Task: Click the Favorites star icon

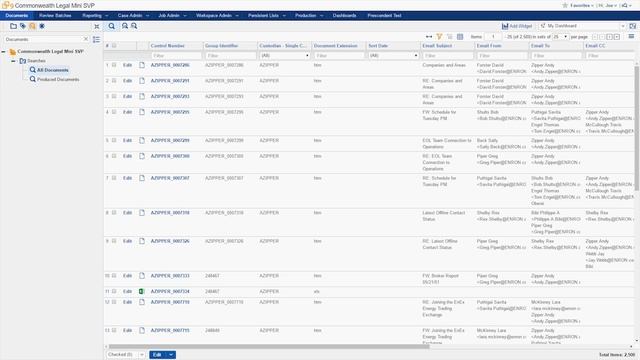Action: click(565, 5)
